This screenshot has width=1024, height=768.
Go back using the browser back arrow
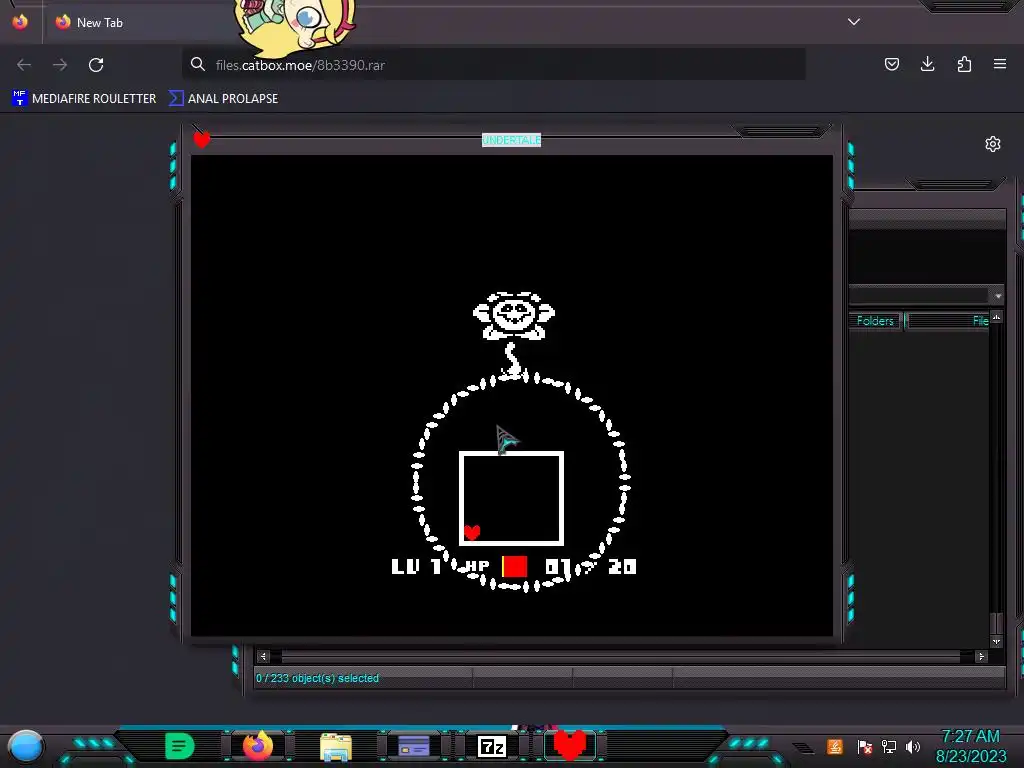24,65
